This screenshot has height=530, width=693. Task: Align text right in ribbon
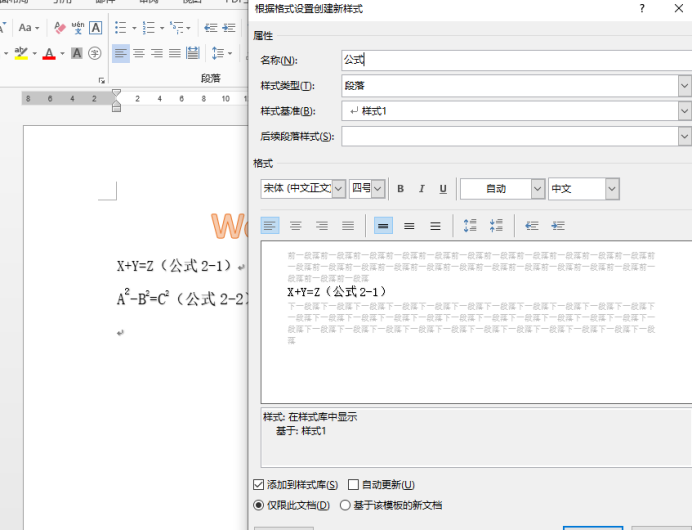tap(157, 53)
